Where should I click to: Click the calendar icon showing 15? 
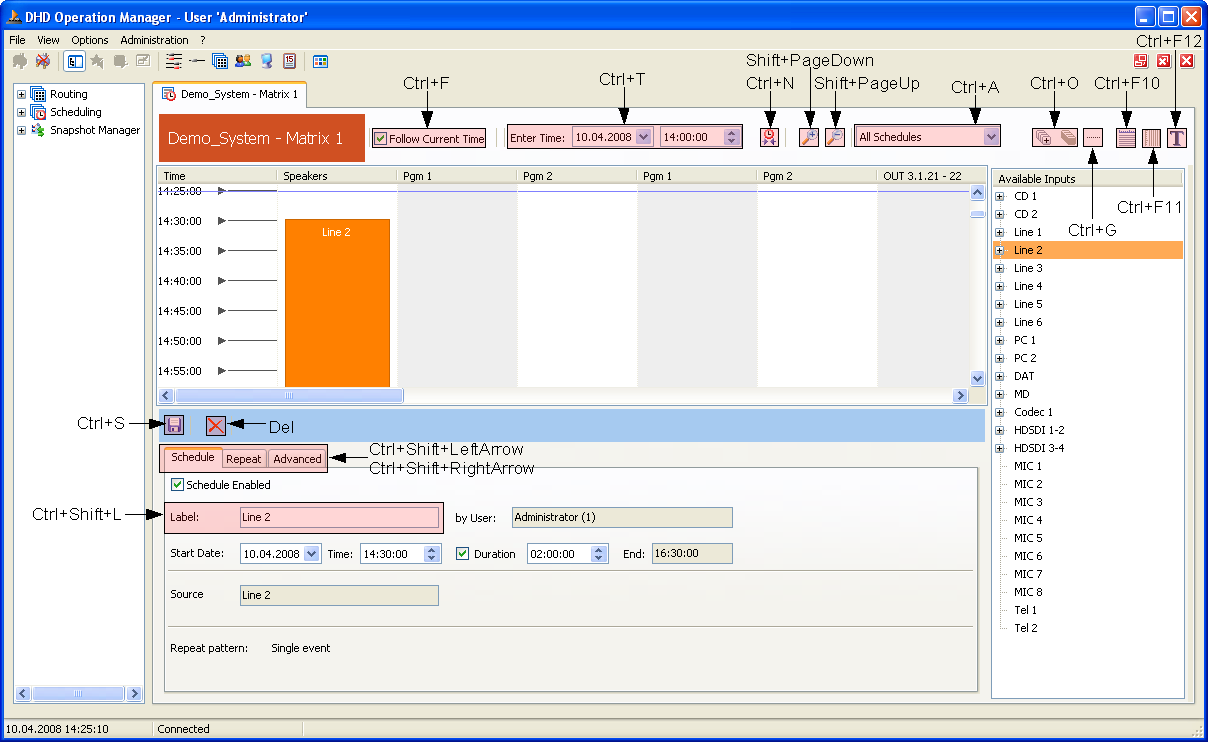289,61
